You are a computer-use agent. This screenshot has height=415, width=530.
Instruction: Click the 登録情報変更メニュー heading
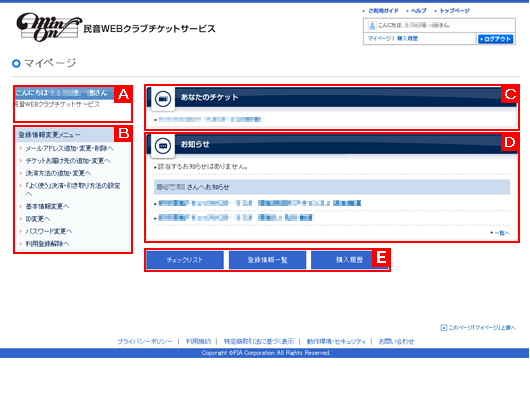coord(49,135)
